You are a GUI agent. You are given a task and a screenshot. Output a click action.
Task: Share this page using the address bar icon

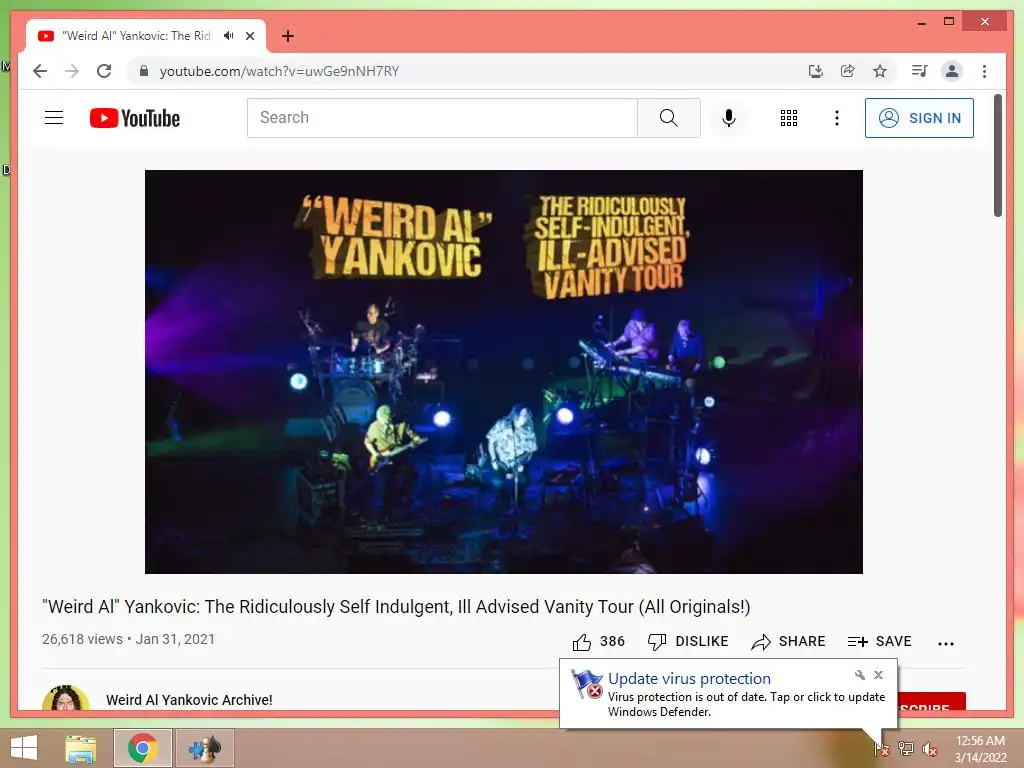[848, 71]
